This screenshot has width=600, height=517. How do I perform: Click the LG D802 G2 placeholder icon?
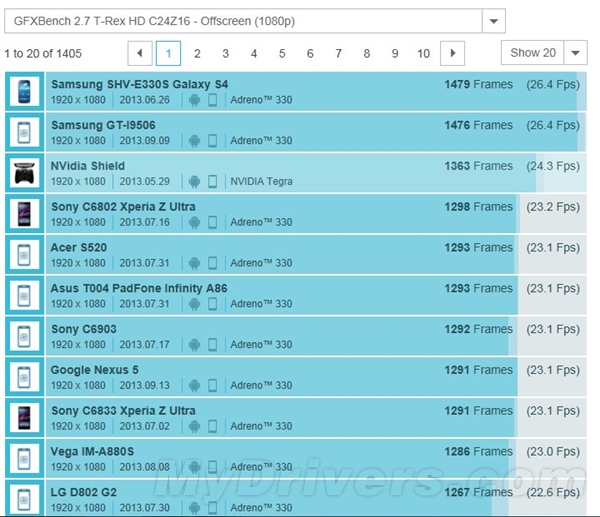(24, 499)
